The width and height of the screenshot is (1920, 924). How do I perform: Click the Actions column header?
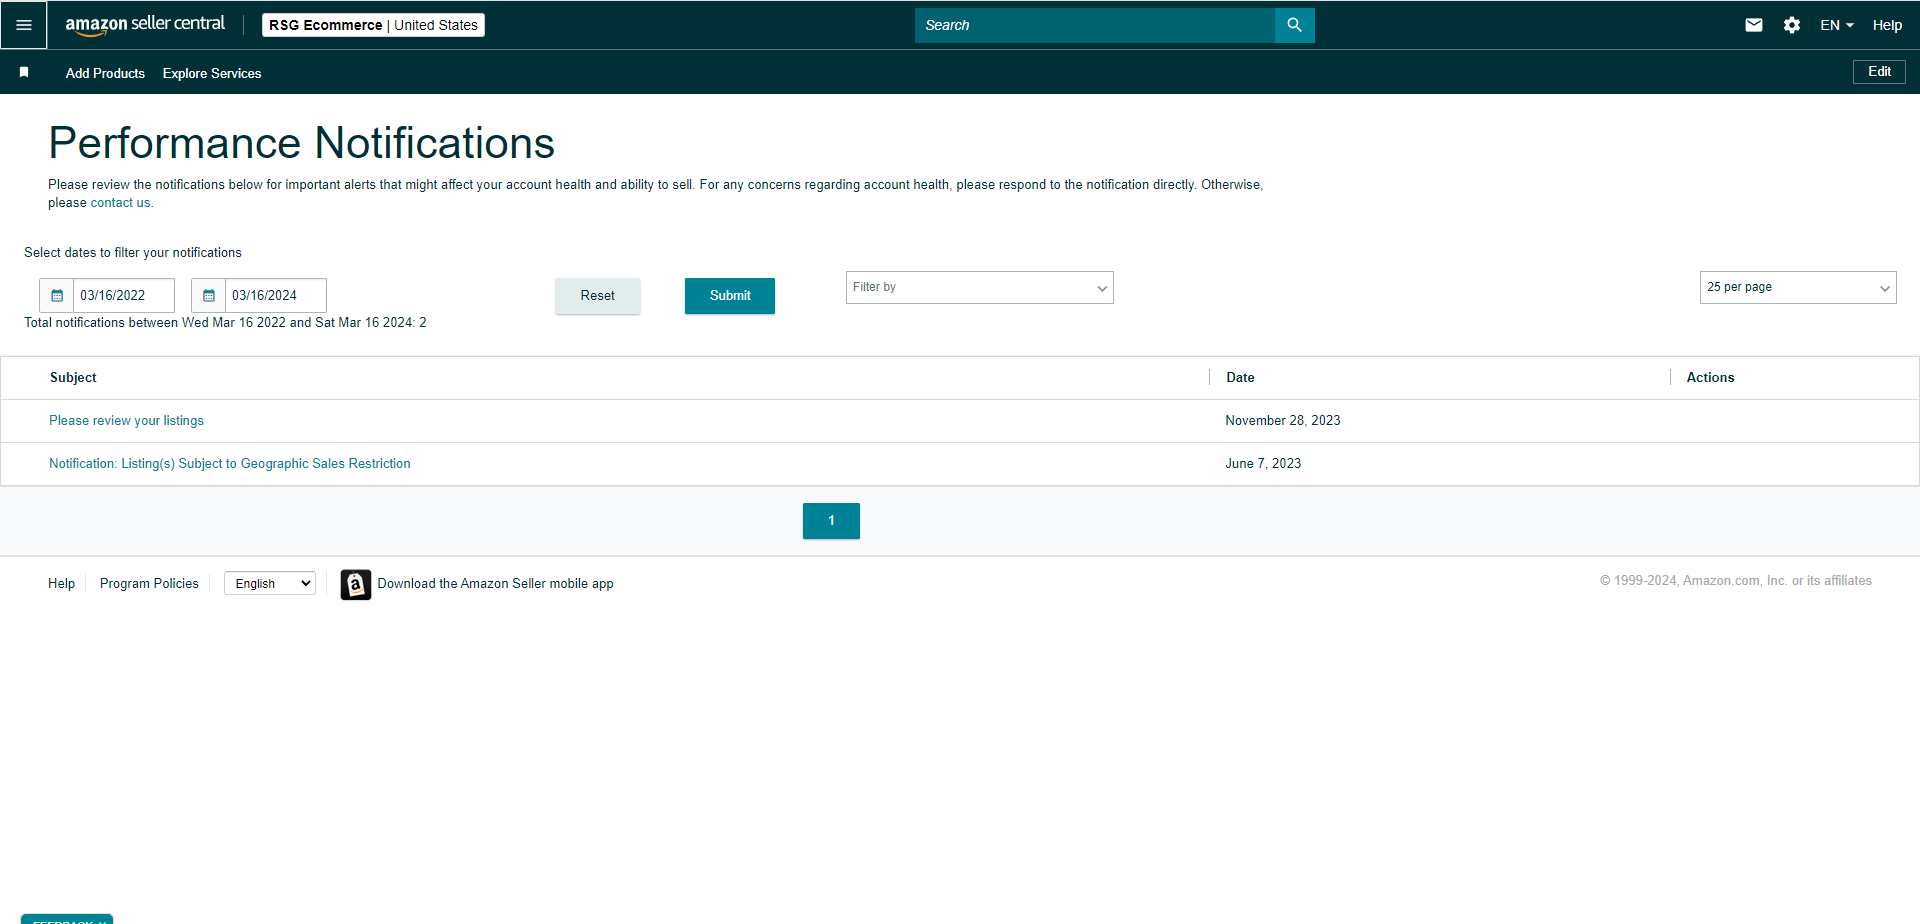tap(1710, 378)
